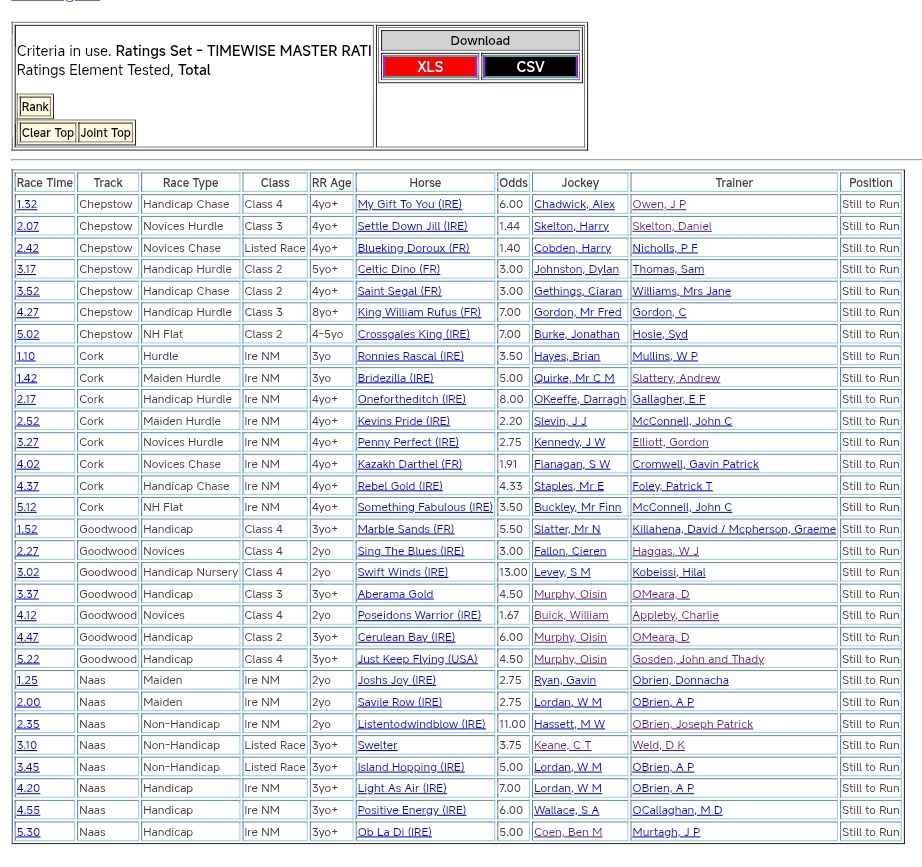
Task: Open the 1.10 Cork race time link
Action: (26, 356)
